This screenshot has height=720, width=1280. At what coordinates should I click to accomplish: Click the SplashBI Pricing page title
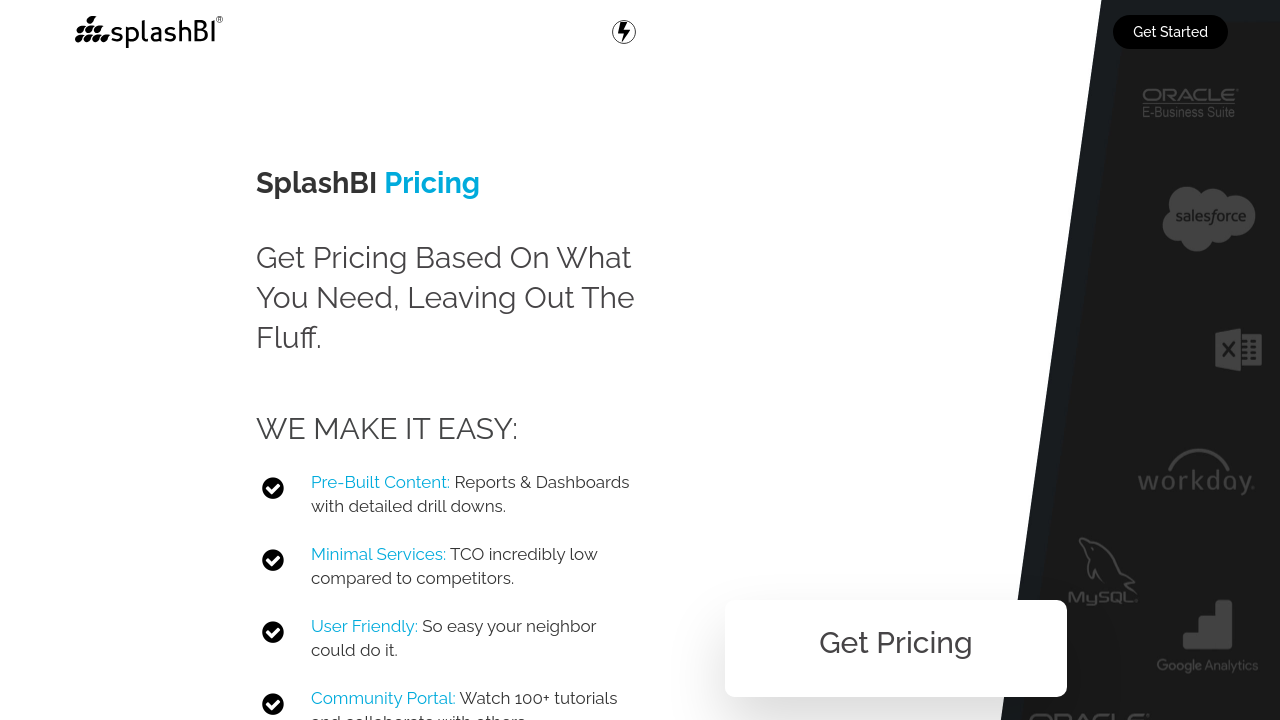coord(368,183)
